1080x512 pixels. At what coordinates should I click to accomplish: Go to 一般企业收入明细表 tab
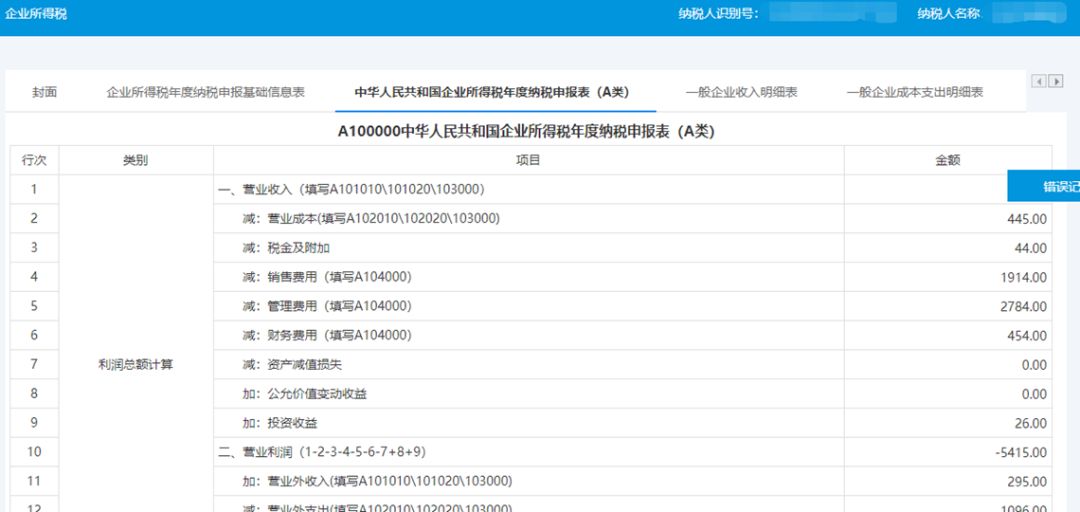coord(741,92)
